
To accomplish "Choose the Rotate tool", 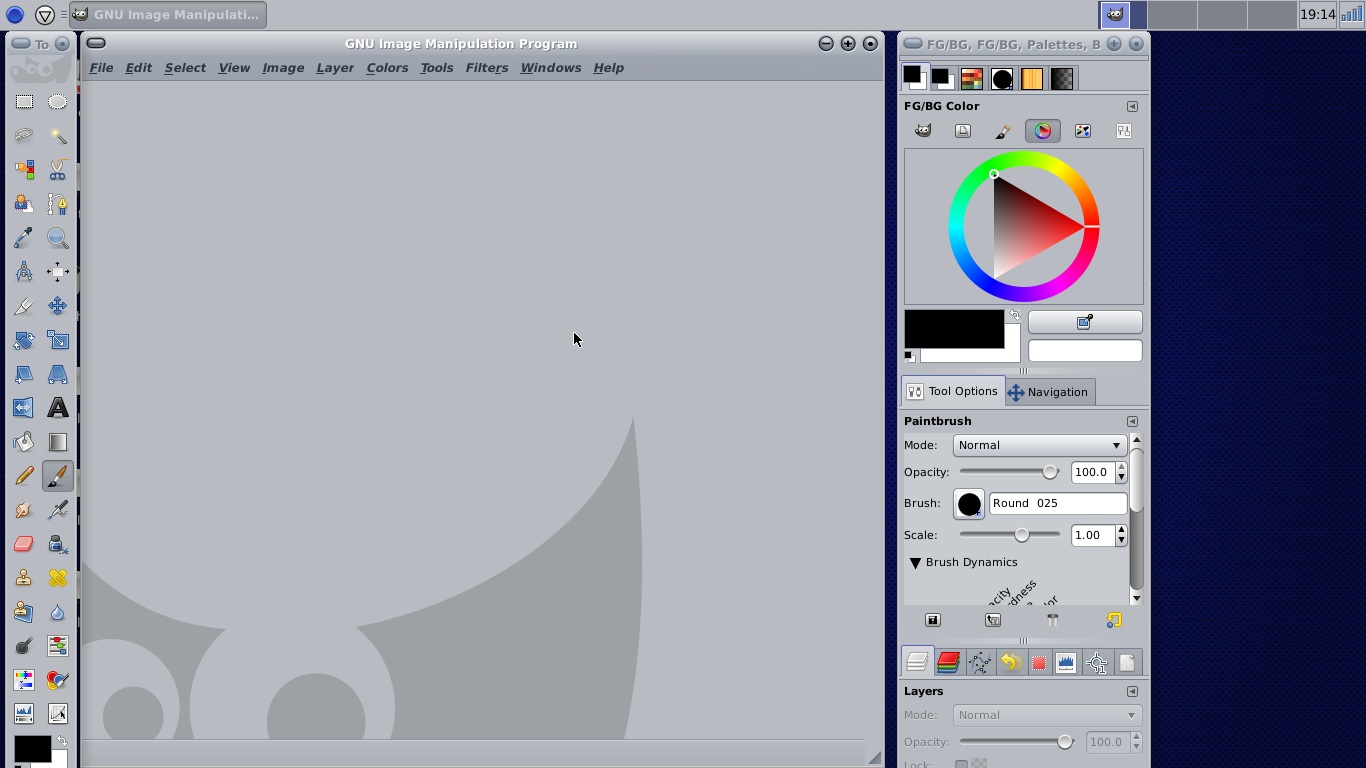I will point(24,340).
